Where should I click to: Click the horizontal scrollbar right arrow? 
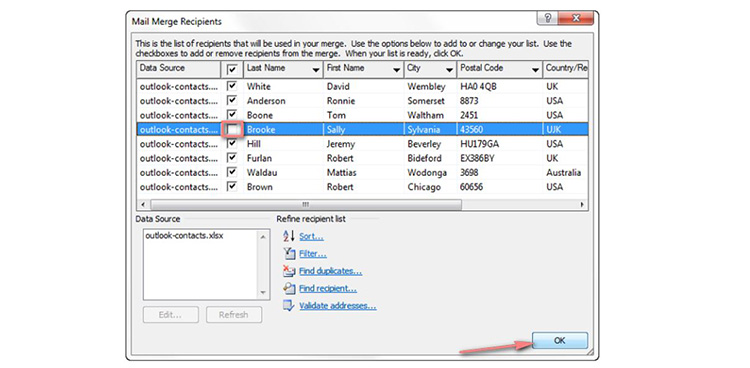[x=582, y=204]
